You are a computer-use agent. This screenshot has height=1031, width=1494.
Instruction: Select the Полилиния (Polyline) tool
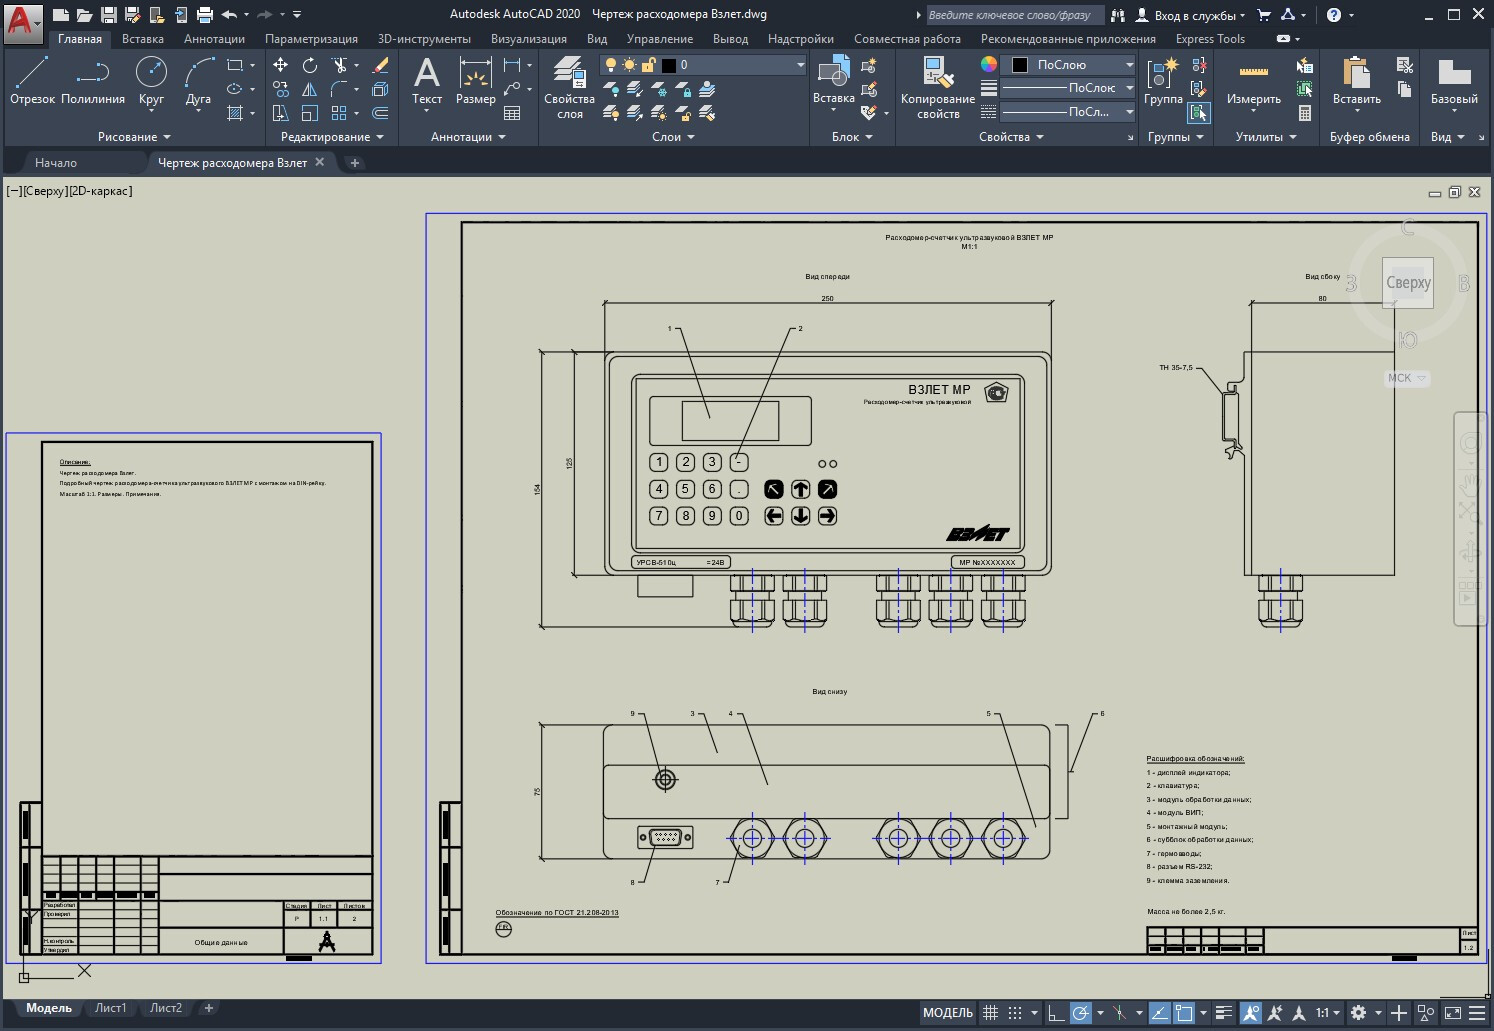click(93, 80)
